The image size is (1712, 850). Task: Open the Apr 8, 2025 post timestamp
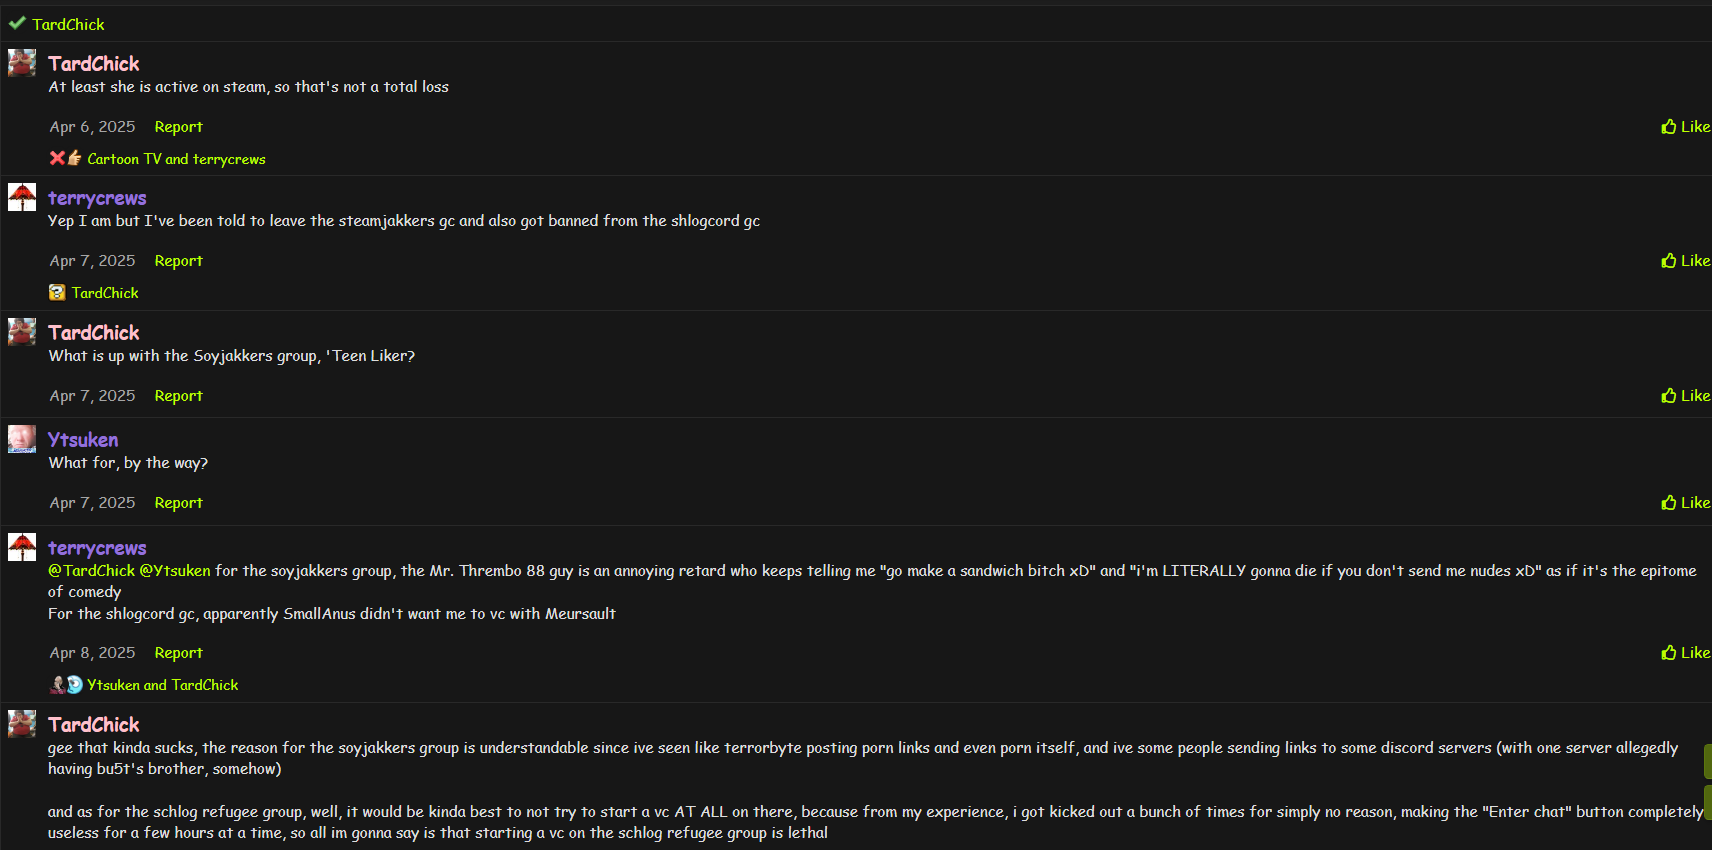(x=92, y=653)
